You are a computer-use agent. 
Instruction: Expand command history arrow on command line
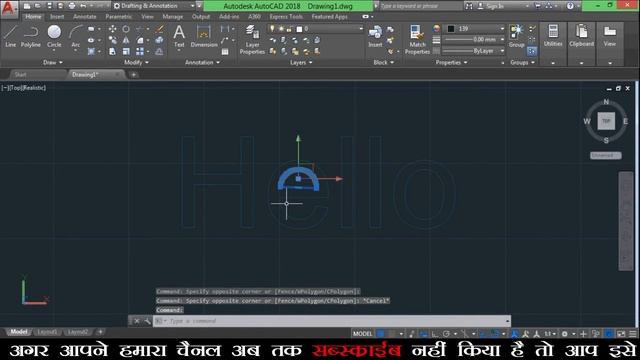[x=507, y=321]
